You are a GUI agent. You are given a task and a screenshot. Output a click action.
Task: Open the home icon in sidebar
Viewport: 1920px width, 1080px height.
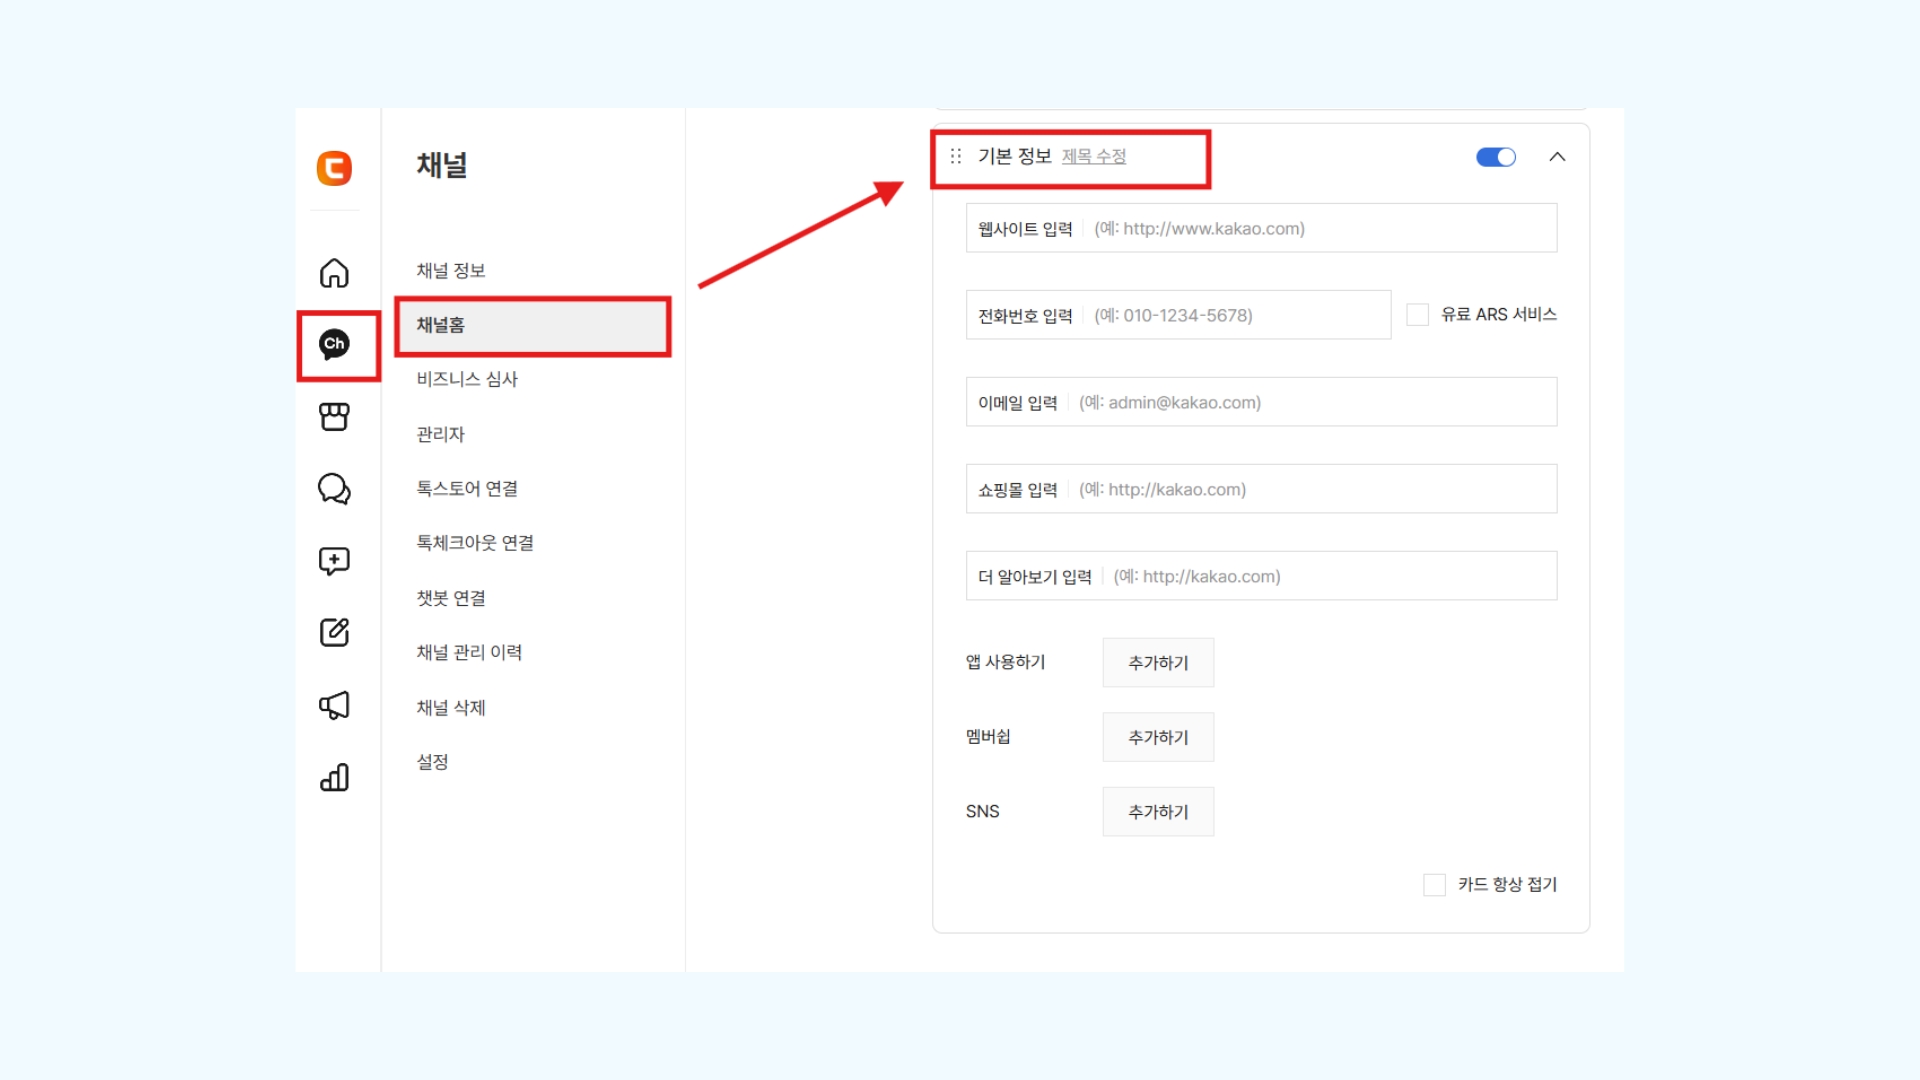point(334,273)
